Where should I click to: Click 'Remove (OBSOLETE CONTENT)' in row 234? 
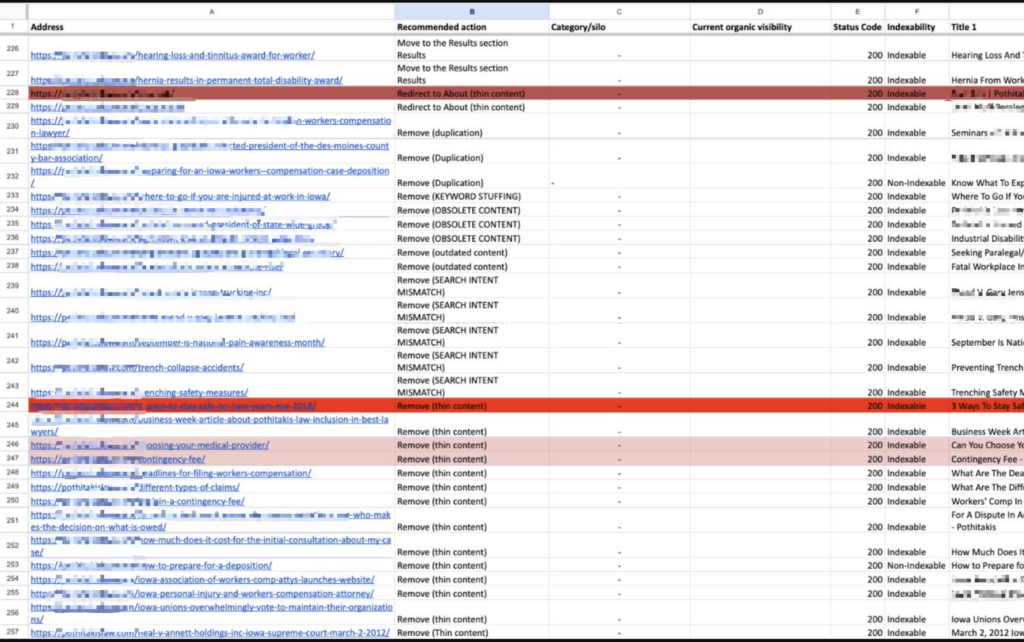tap(458, 211)
